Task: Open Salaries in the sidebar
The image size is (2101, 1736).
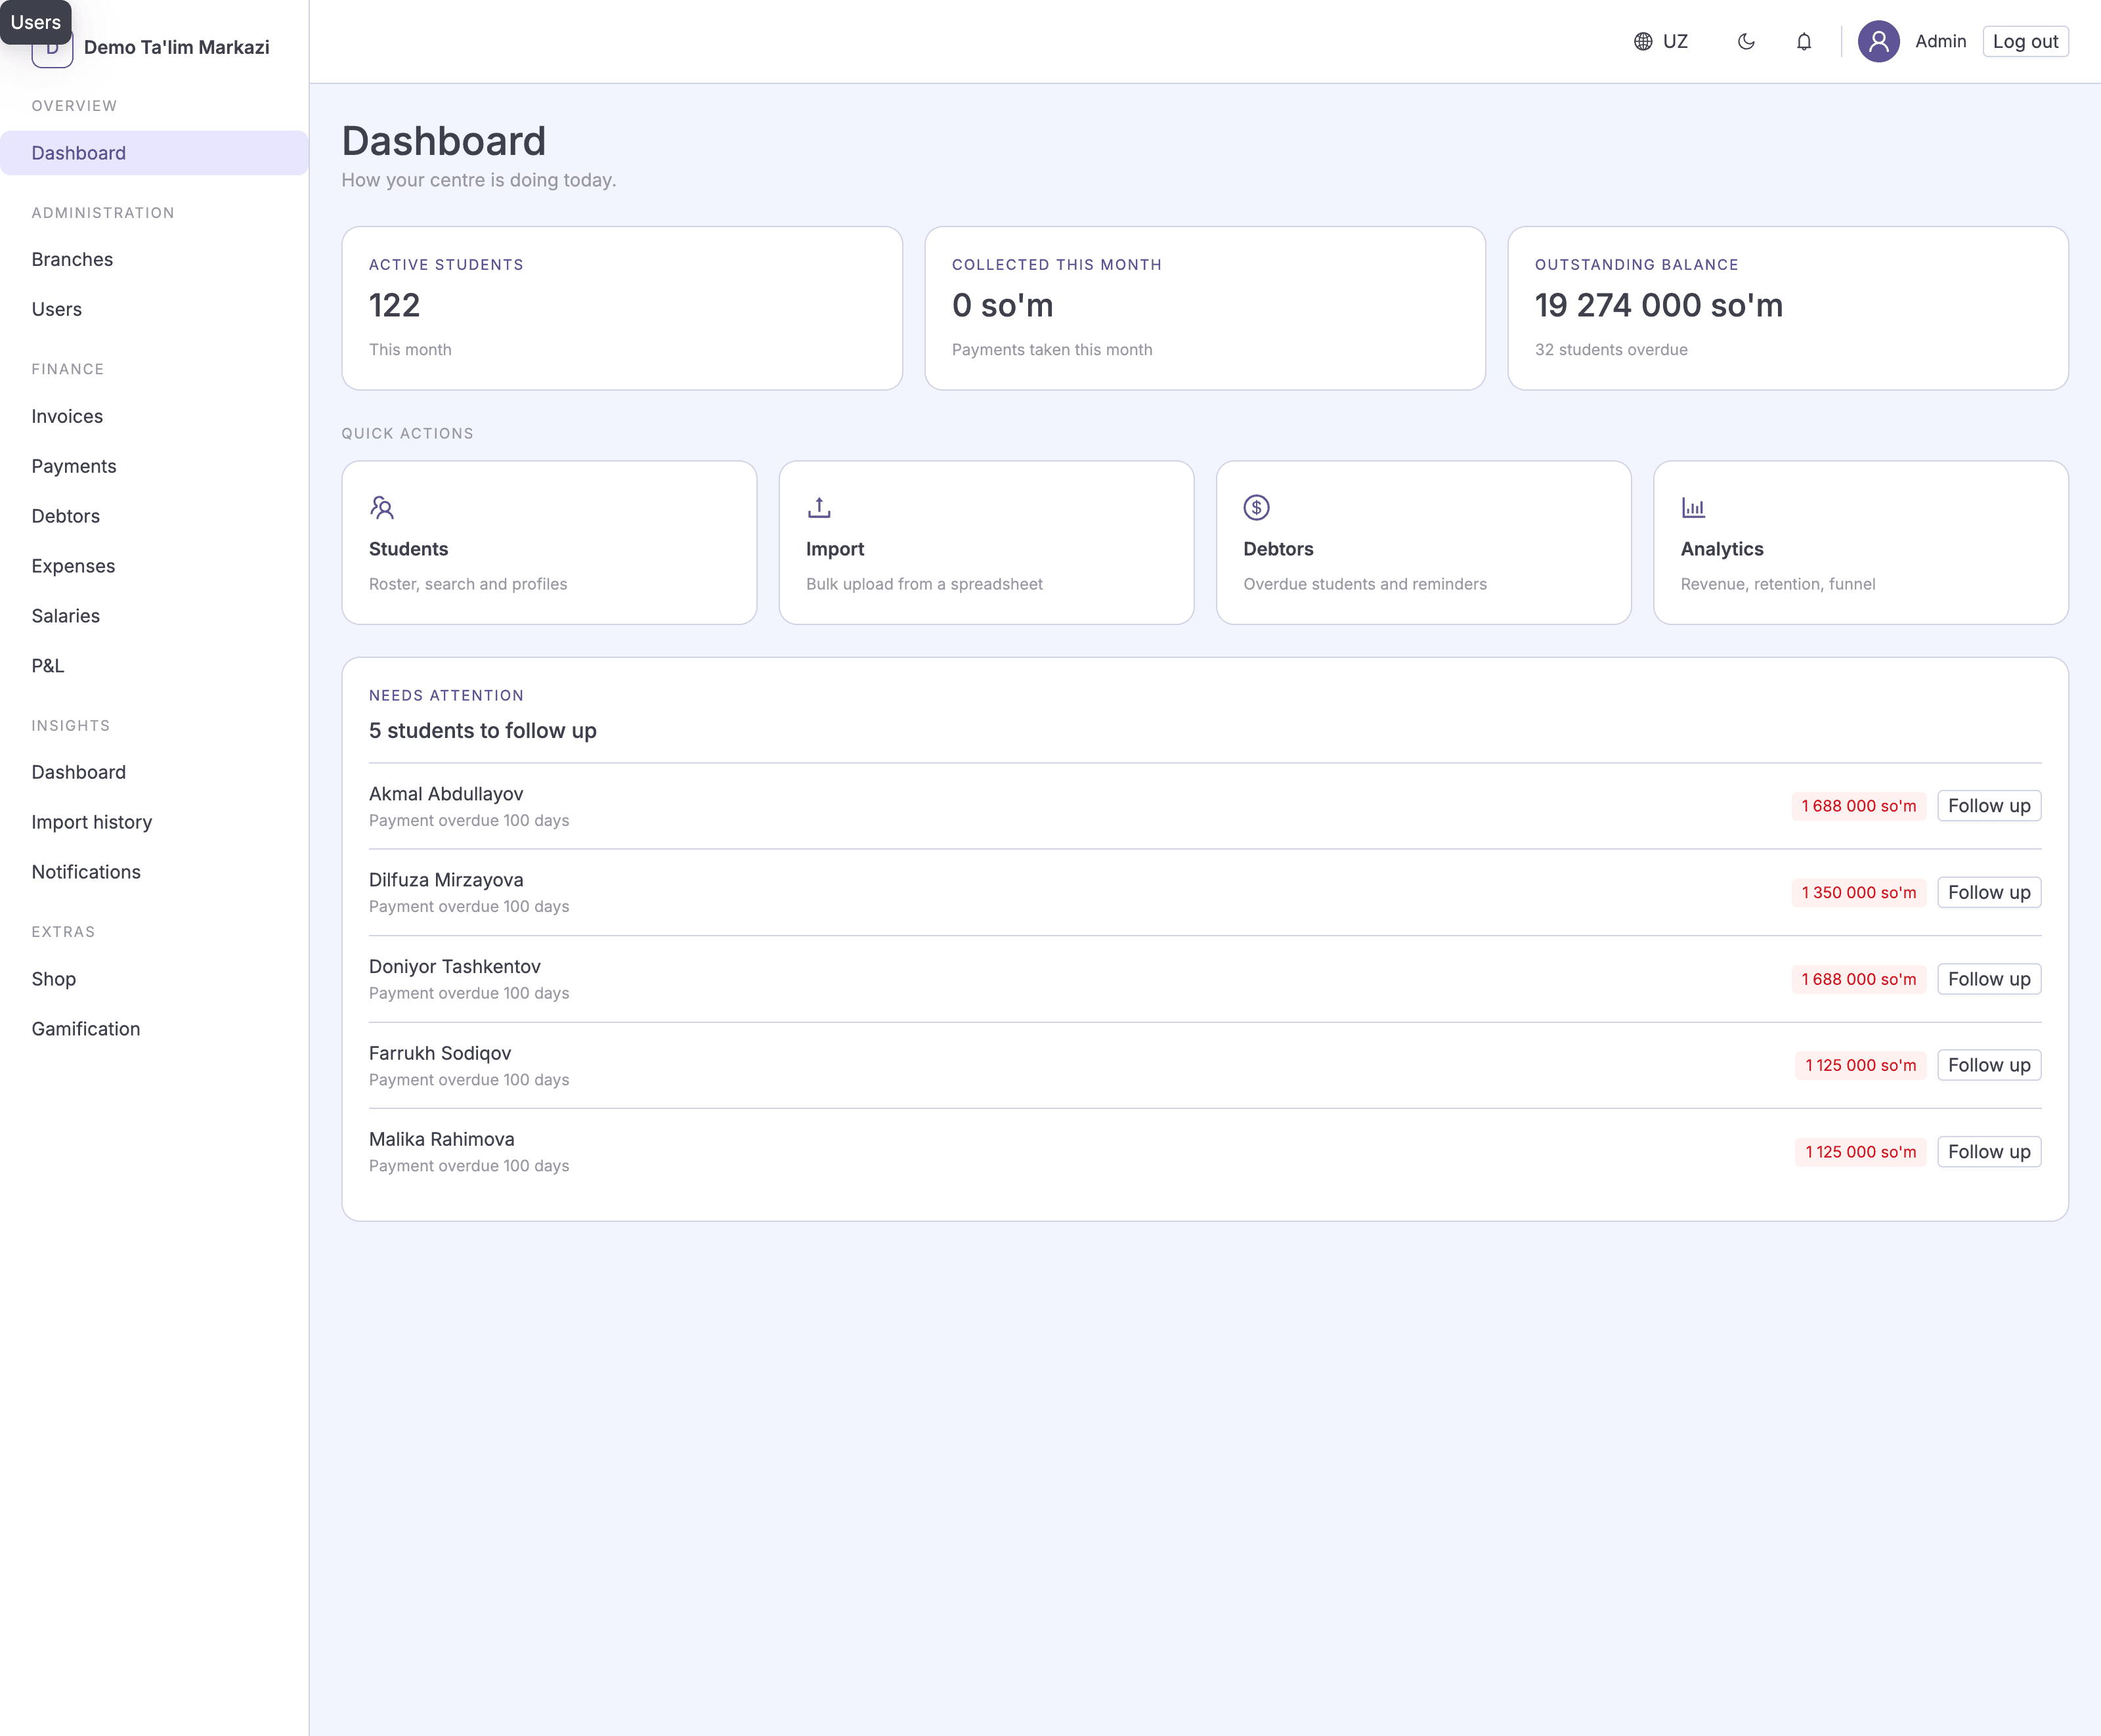Action: coord(154,616)
